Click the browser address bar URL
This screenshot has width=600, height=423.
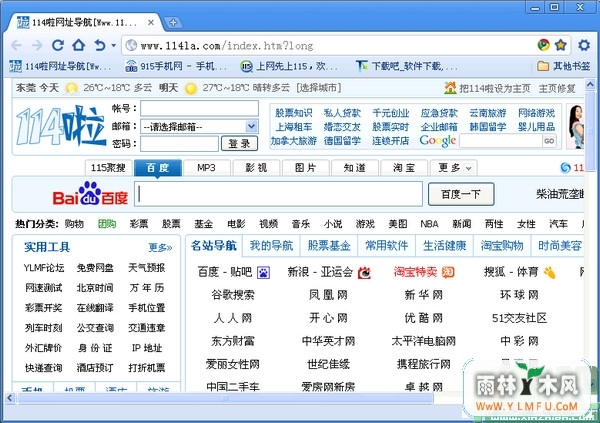(x=227, y=46)
